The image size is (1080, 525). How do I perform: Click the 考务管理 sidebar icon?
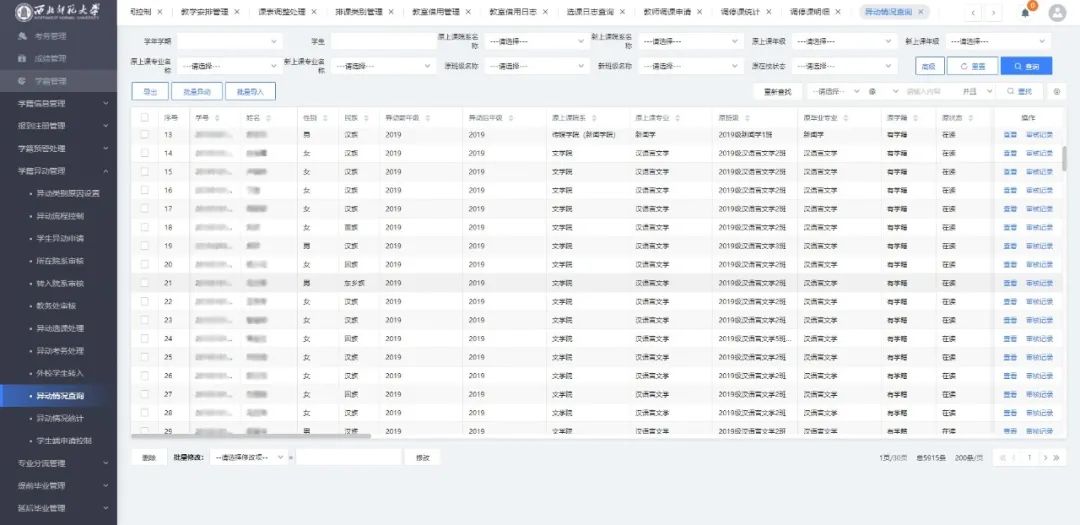(23, 35)
